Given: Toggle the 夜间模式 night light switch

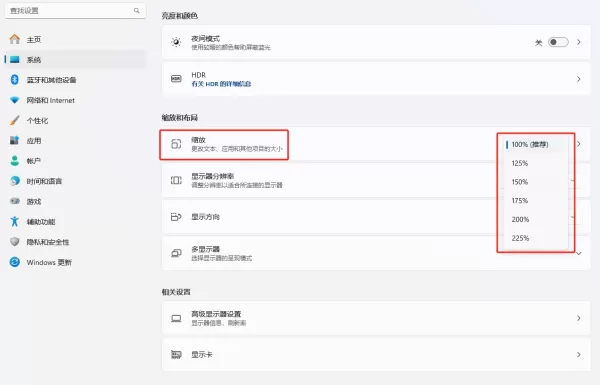Looking at the screenshot, I should (558, 42).
